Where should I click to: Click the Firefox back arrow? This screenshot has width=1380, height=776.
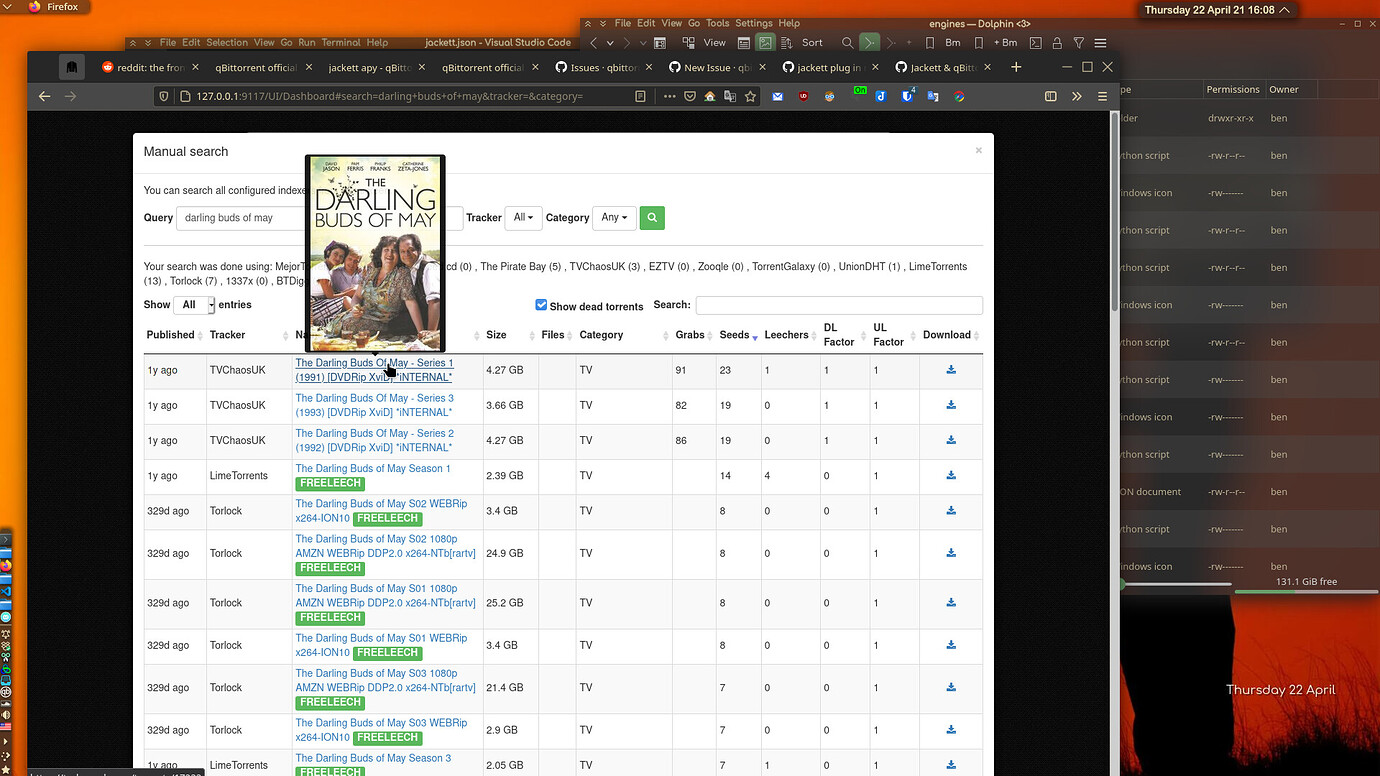click(44, 96)
